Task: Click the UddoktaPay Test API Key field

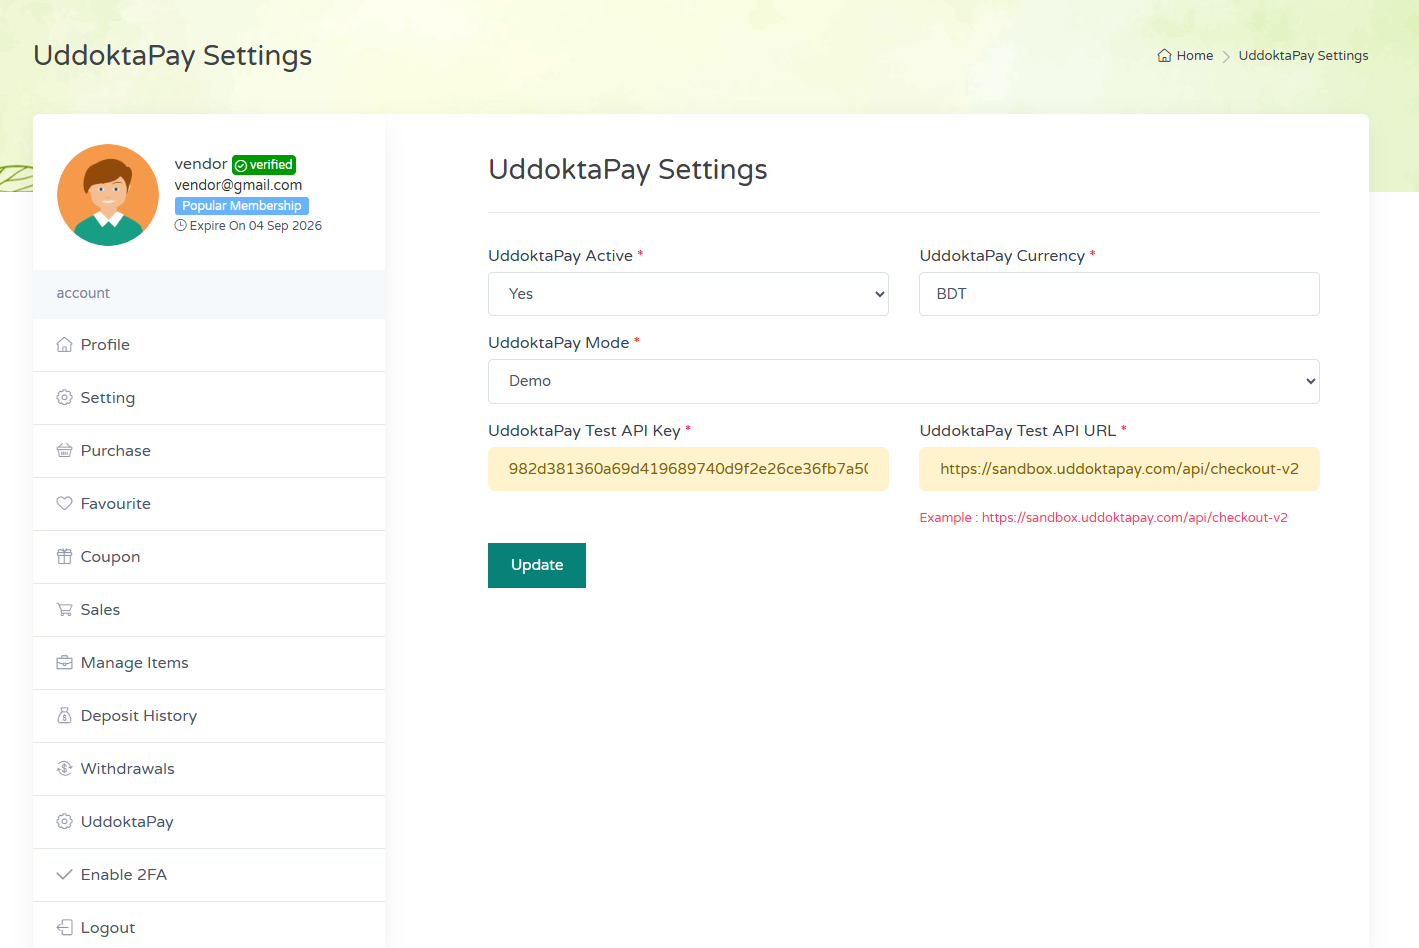Action: coord(688,469)
